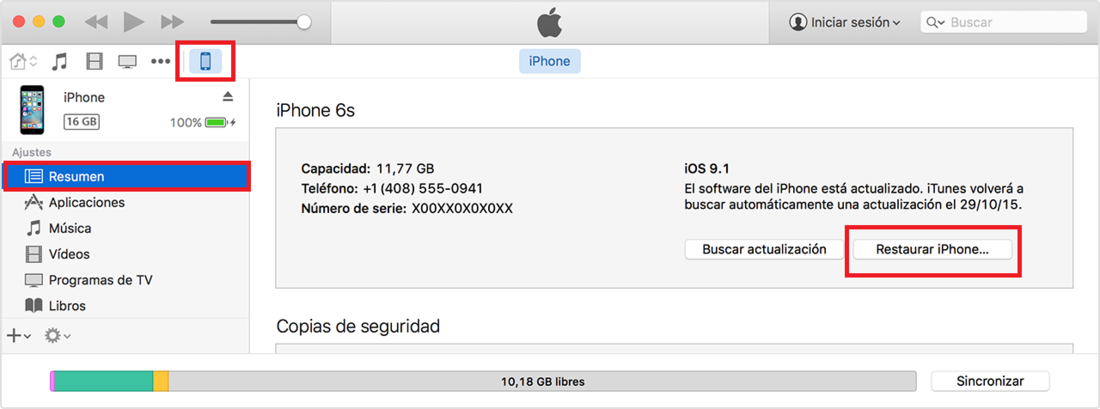Skip ahead with the fast-forward button

[172, 22]
